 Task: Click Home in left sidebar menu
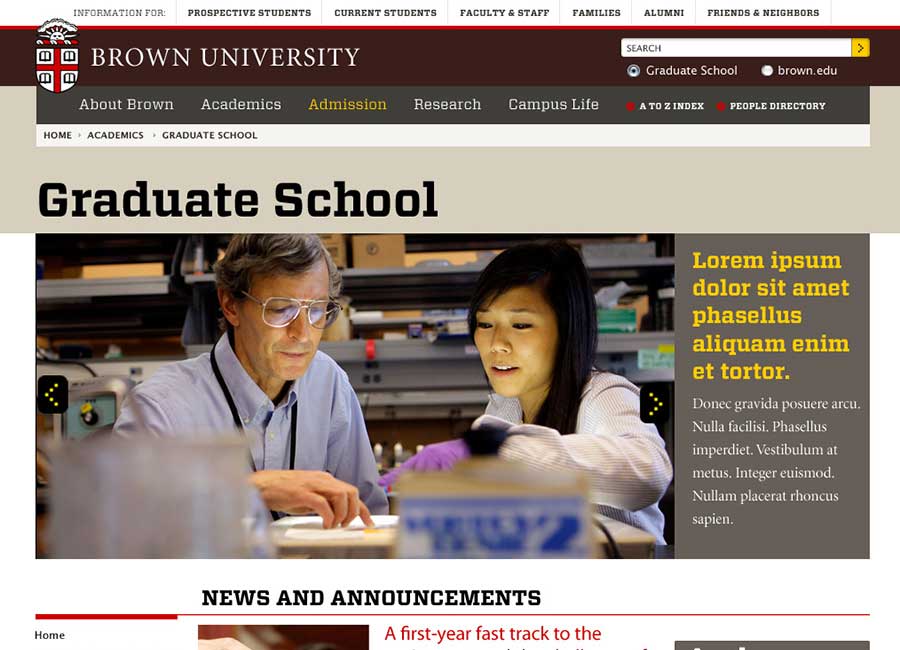pos(49,635)
